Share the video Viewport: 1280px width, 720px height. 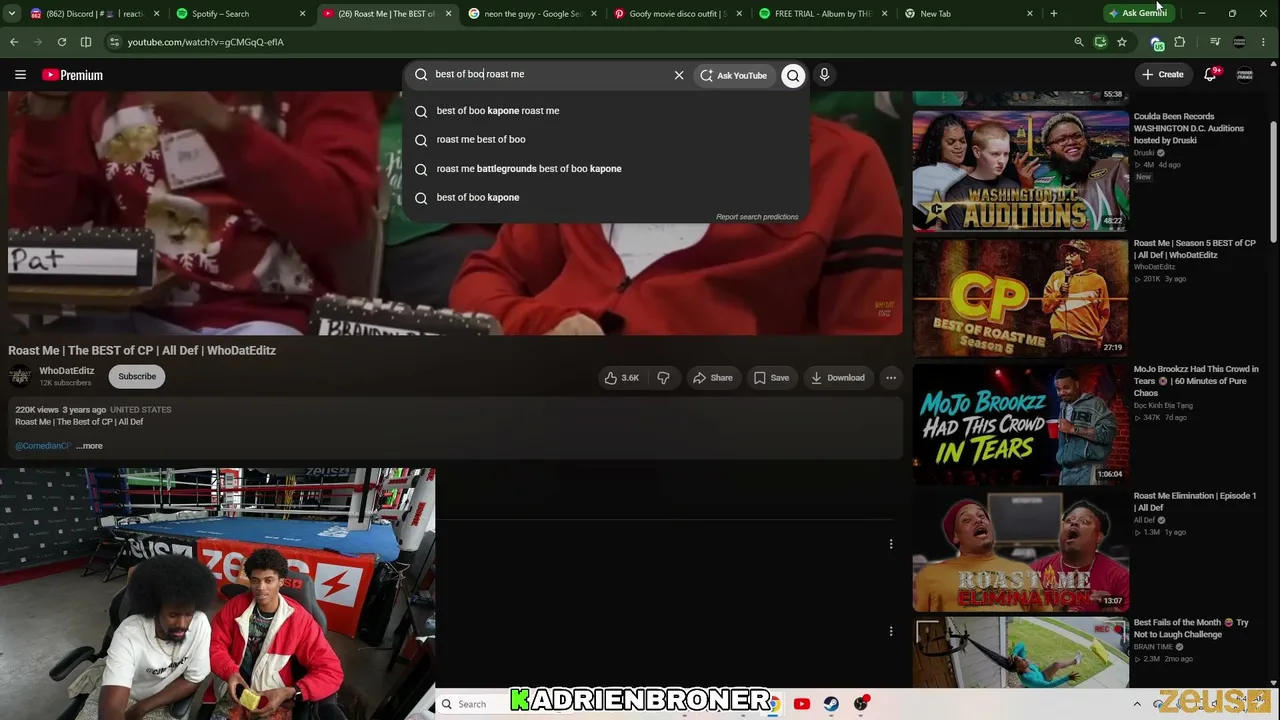tap(713, 378)
